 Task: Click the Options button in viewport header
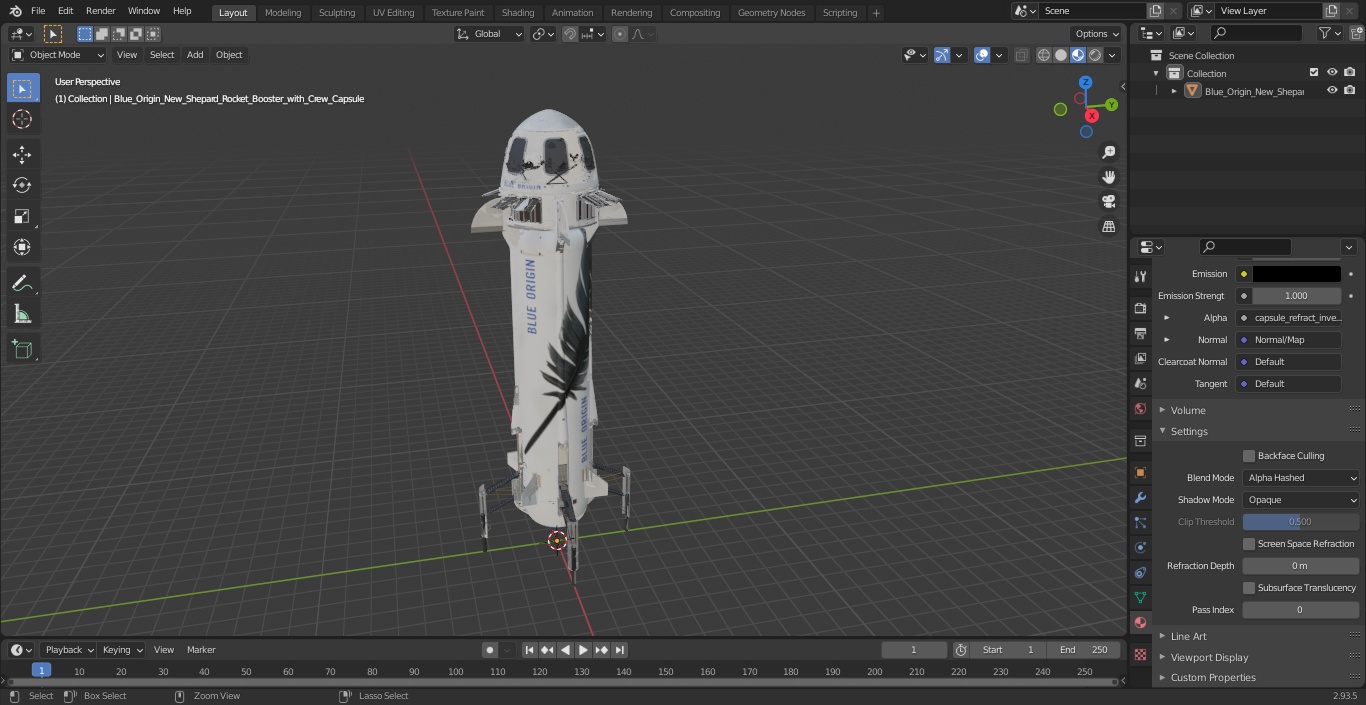[1097, 34]
